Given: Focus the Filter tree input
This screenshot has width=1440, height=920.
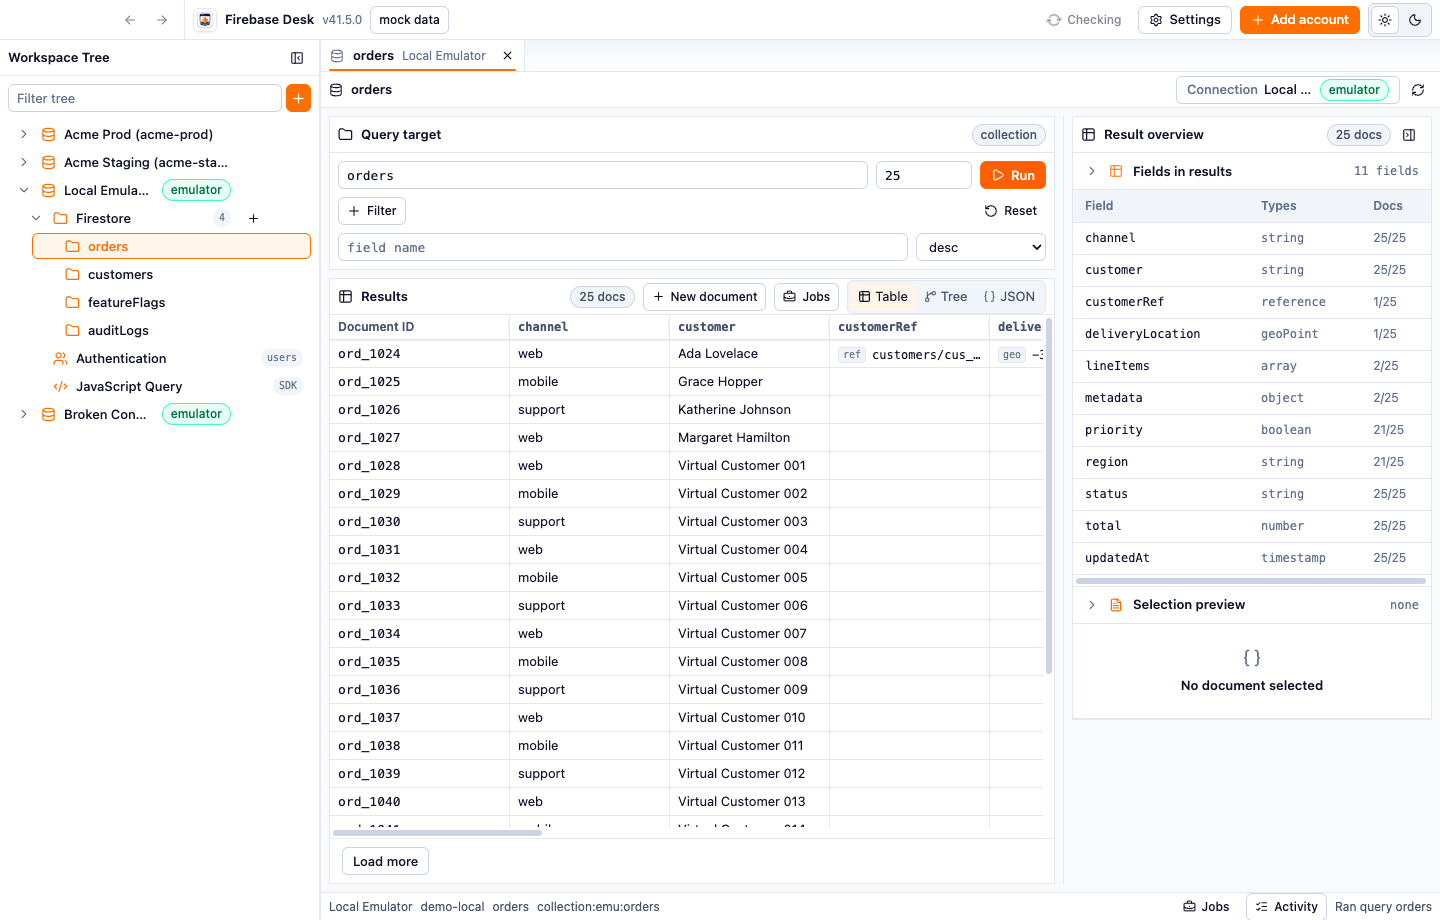Looking at the screenshot, I should click(145, 98).
